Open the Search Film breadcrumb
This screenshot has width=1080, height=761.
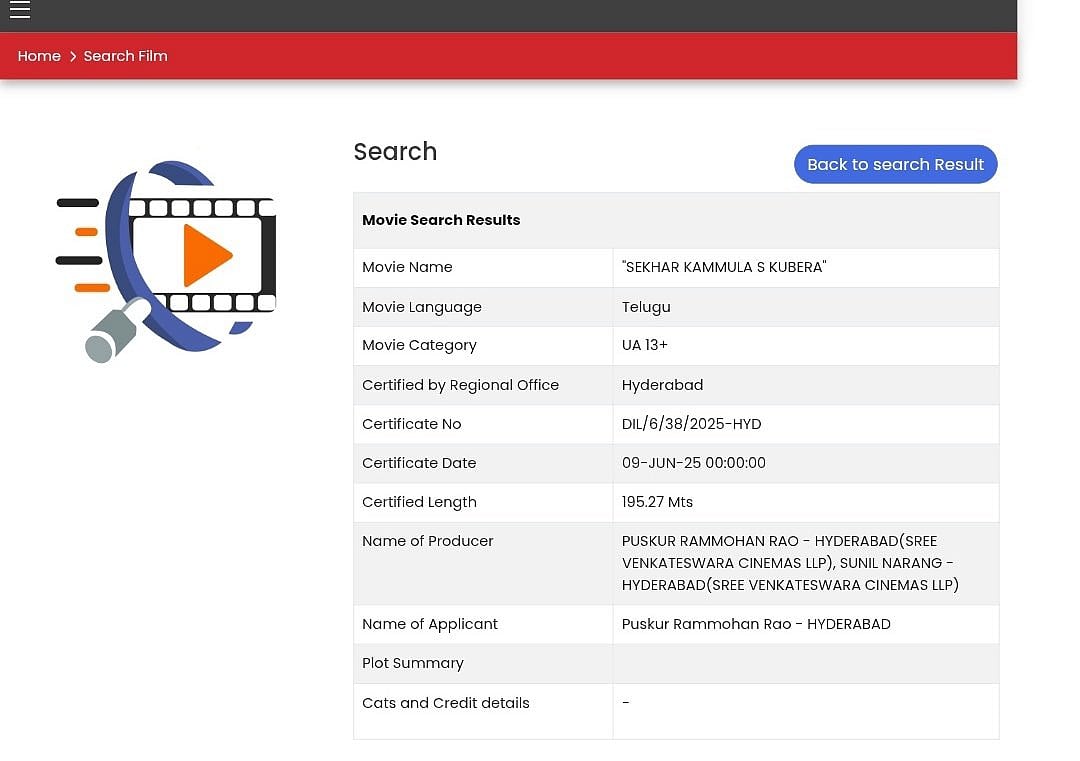[125, 56]
